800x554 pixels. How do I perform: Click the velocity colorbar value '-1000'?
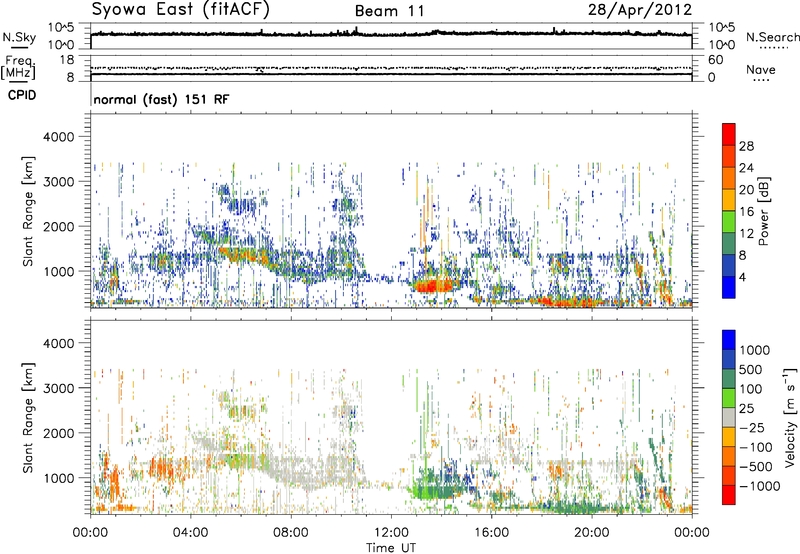tap(759, 486)
